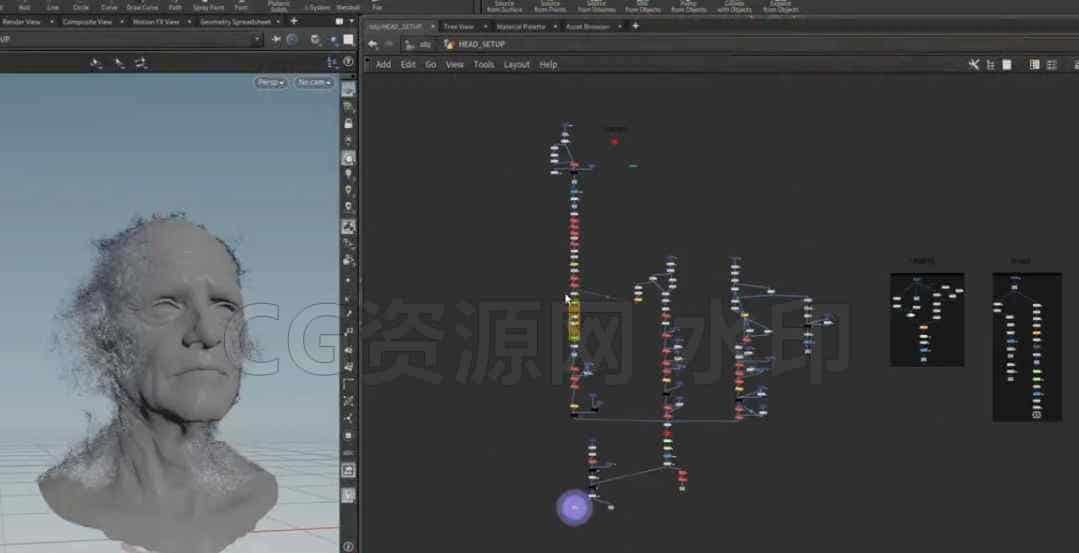Go back using the network path back arrow

[x=372, y=44]
